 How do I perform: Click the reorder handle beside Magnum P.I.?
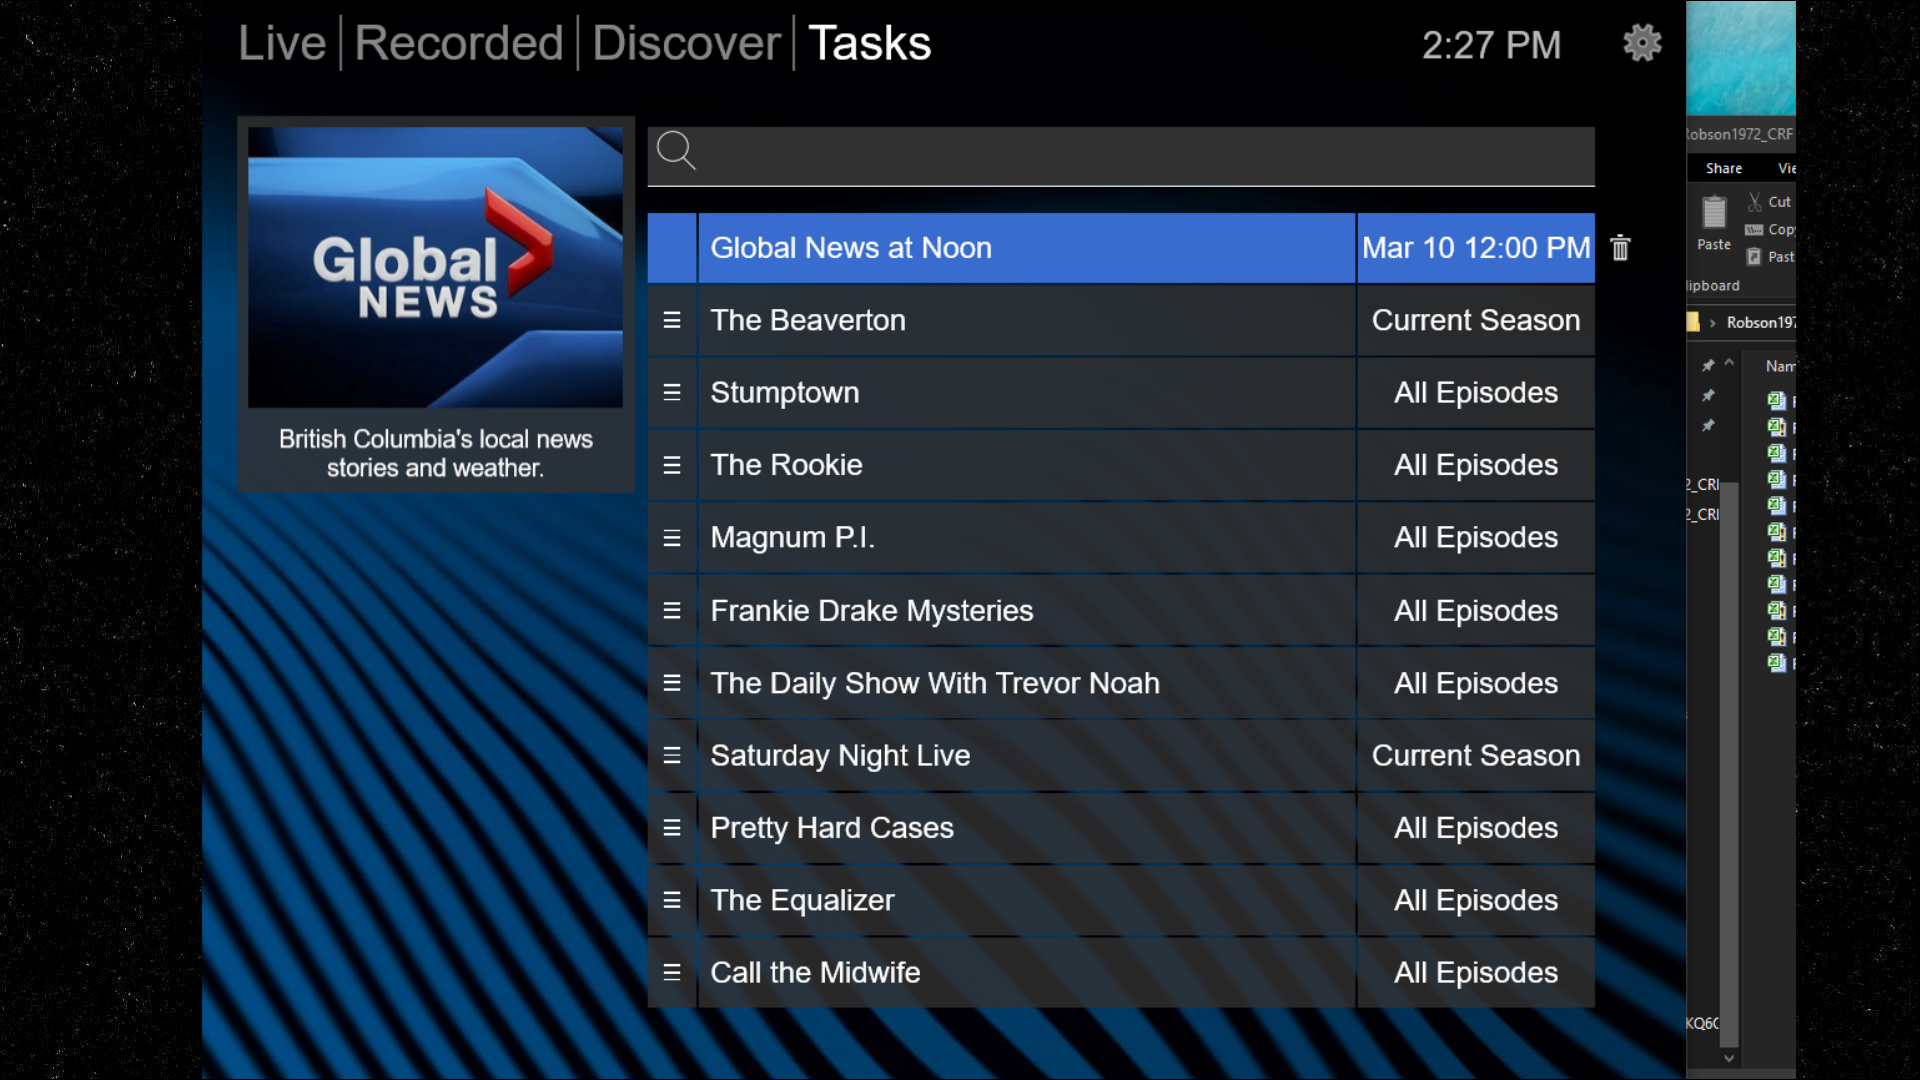(672, 538)
